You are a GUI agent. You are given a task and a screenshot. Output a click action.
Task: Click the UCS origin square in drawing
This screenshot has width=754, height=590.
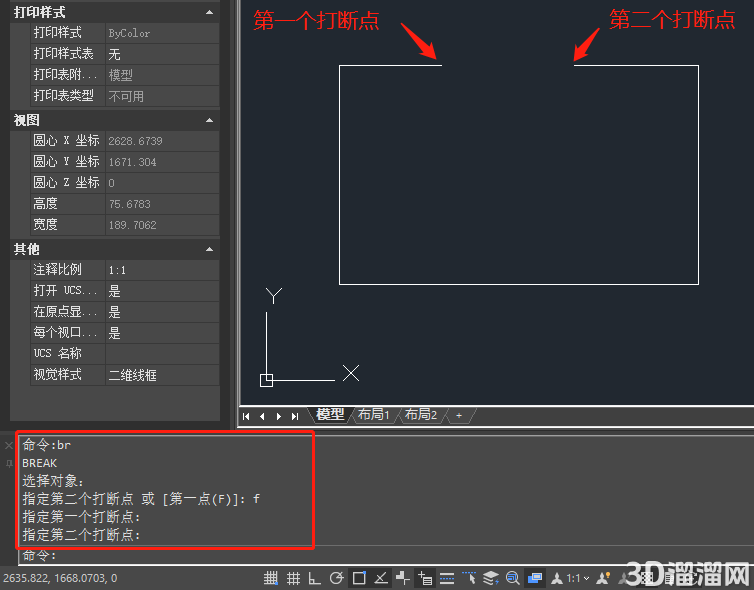coord(266,380)
